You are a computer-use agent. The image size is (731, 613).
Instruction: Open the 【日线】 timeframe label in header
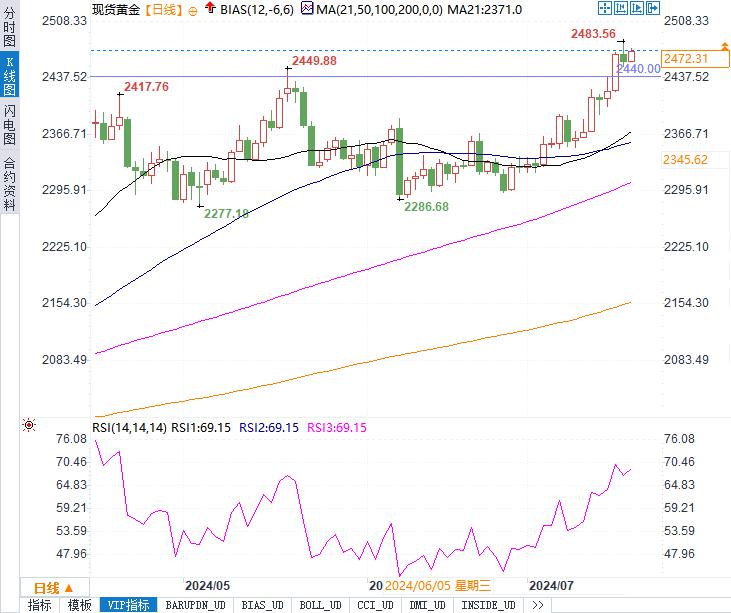pos(162,9)
